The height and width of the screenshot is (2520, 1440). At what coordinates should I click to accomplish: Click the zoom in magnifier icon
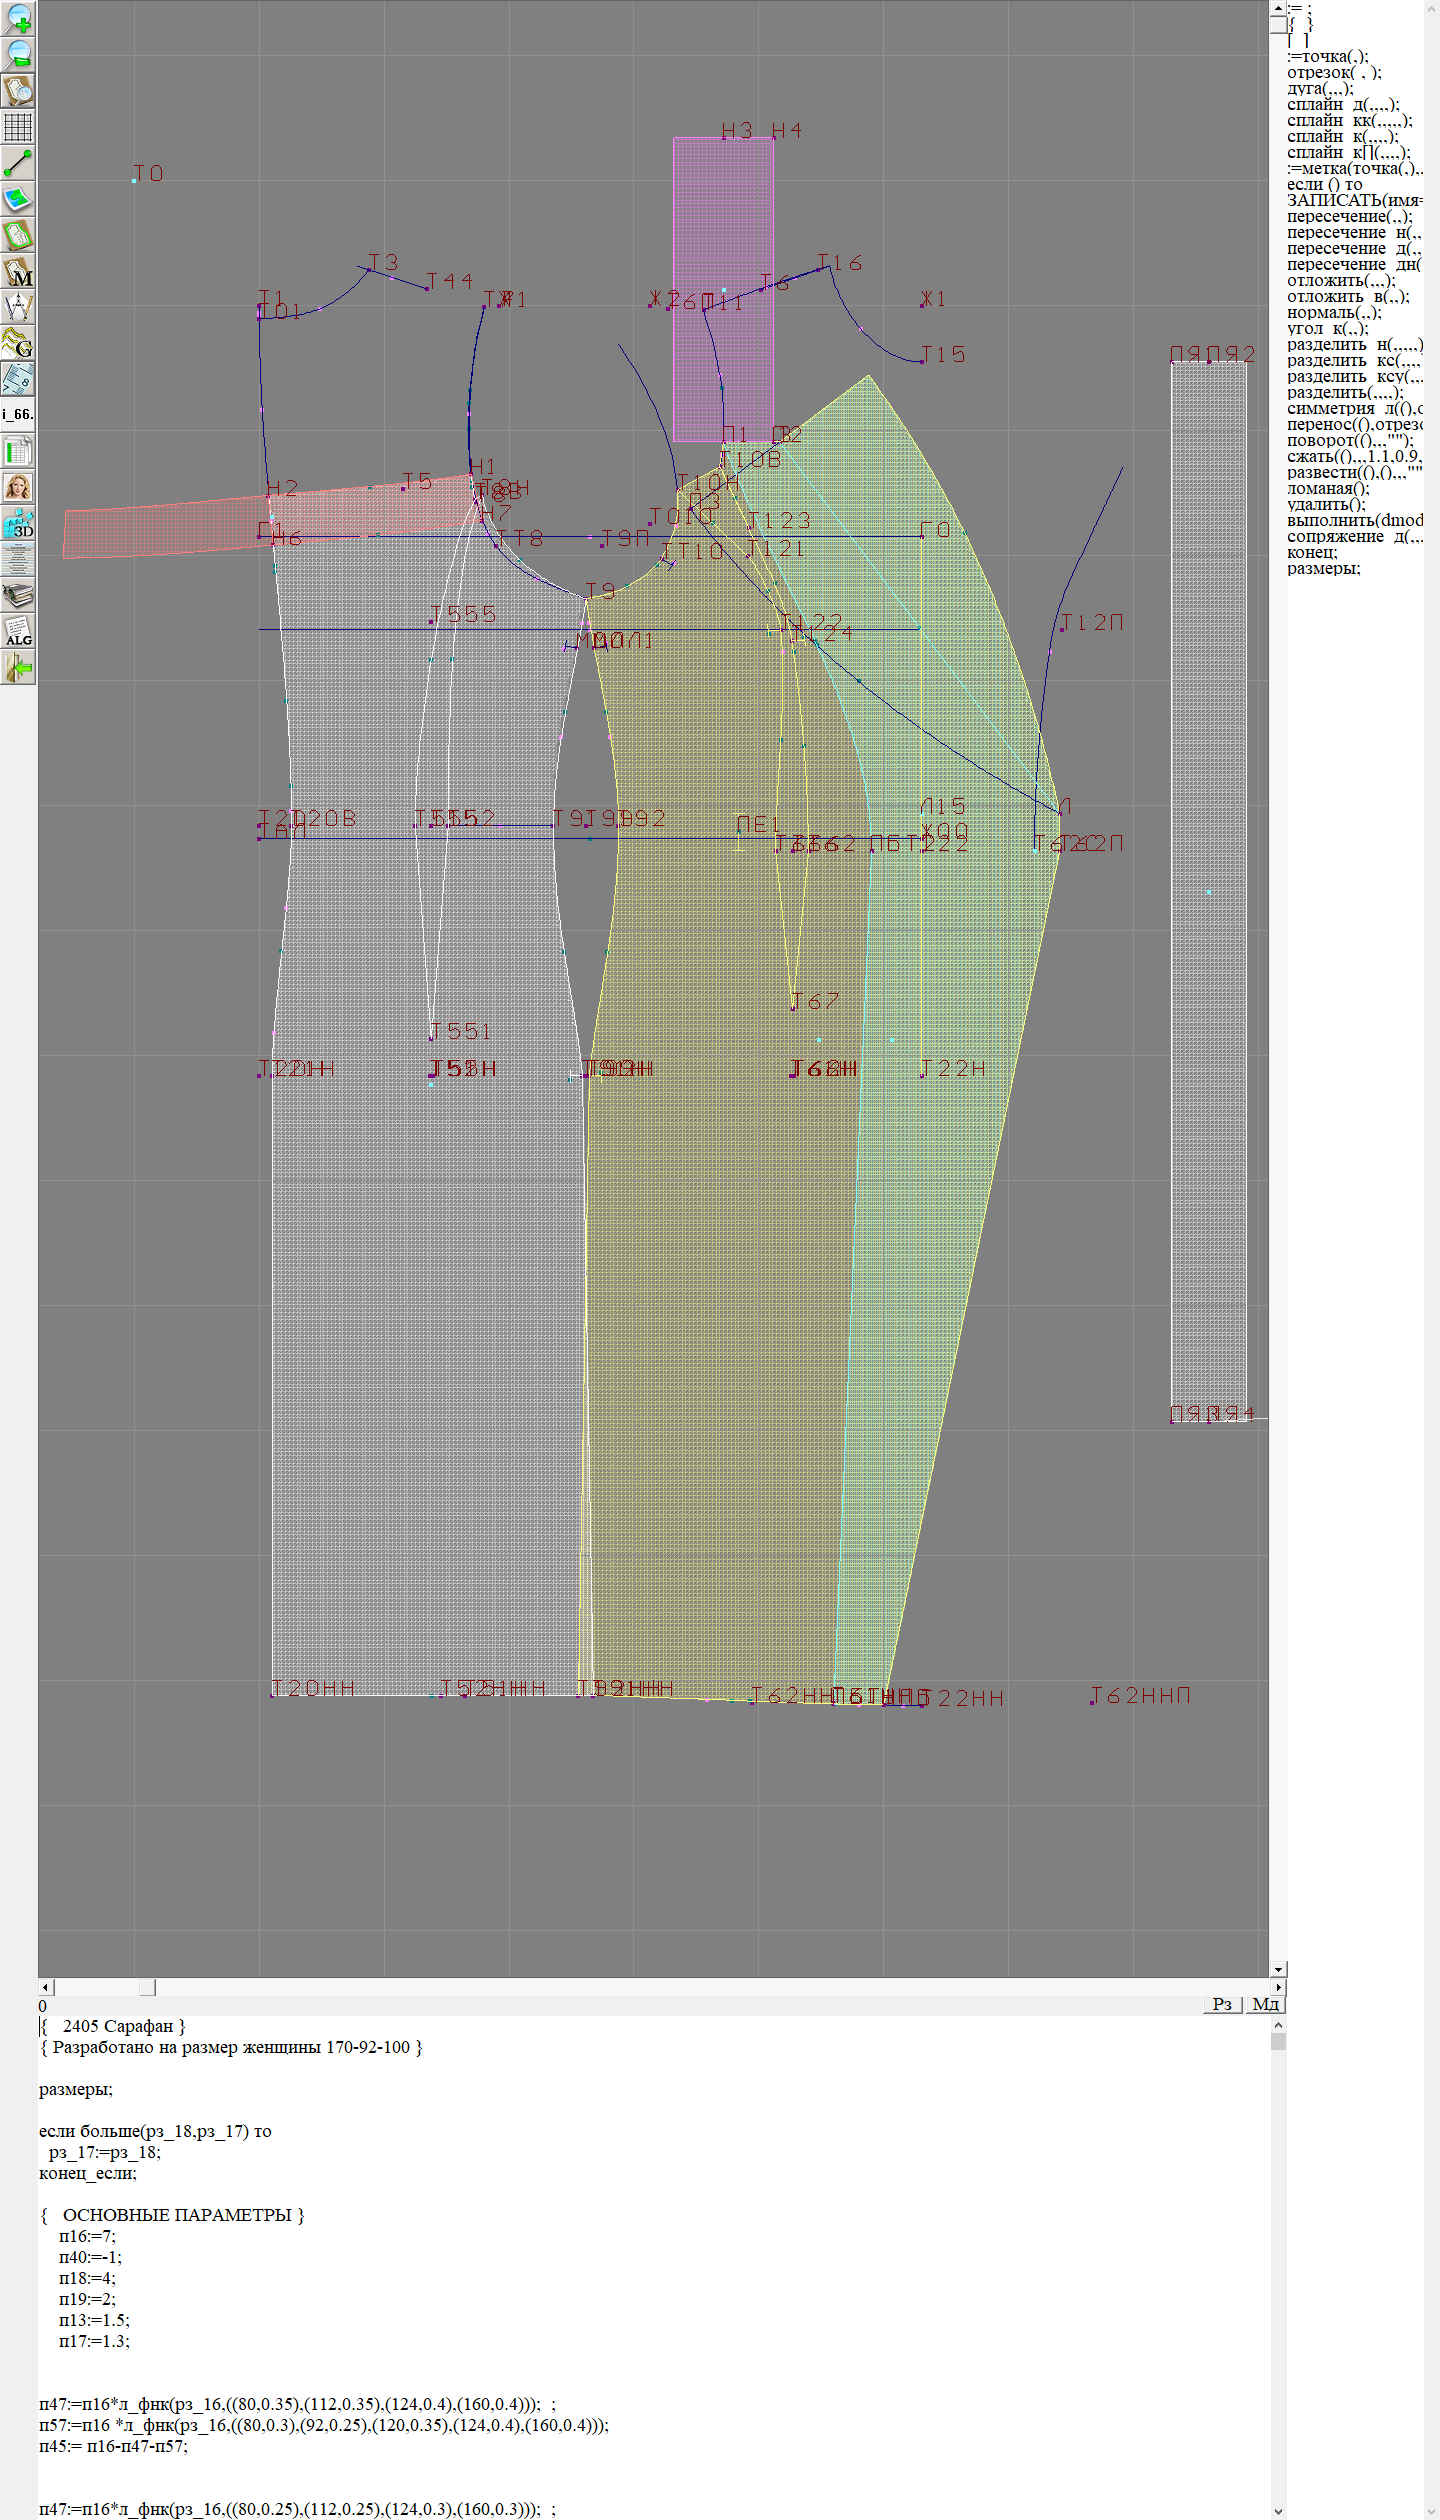point(18,18)
